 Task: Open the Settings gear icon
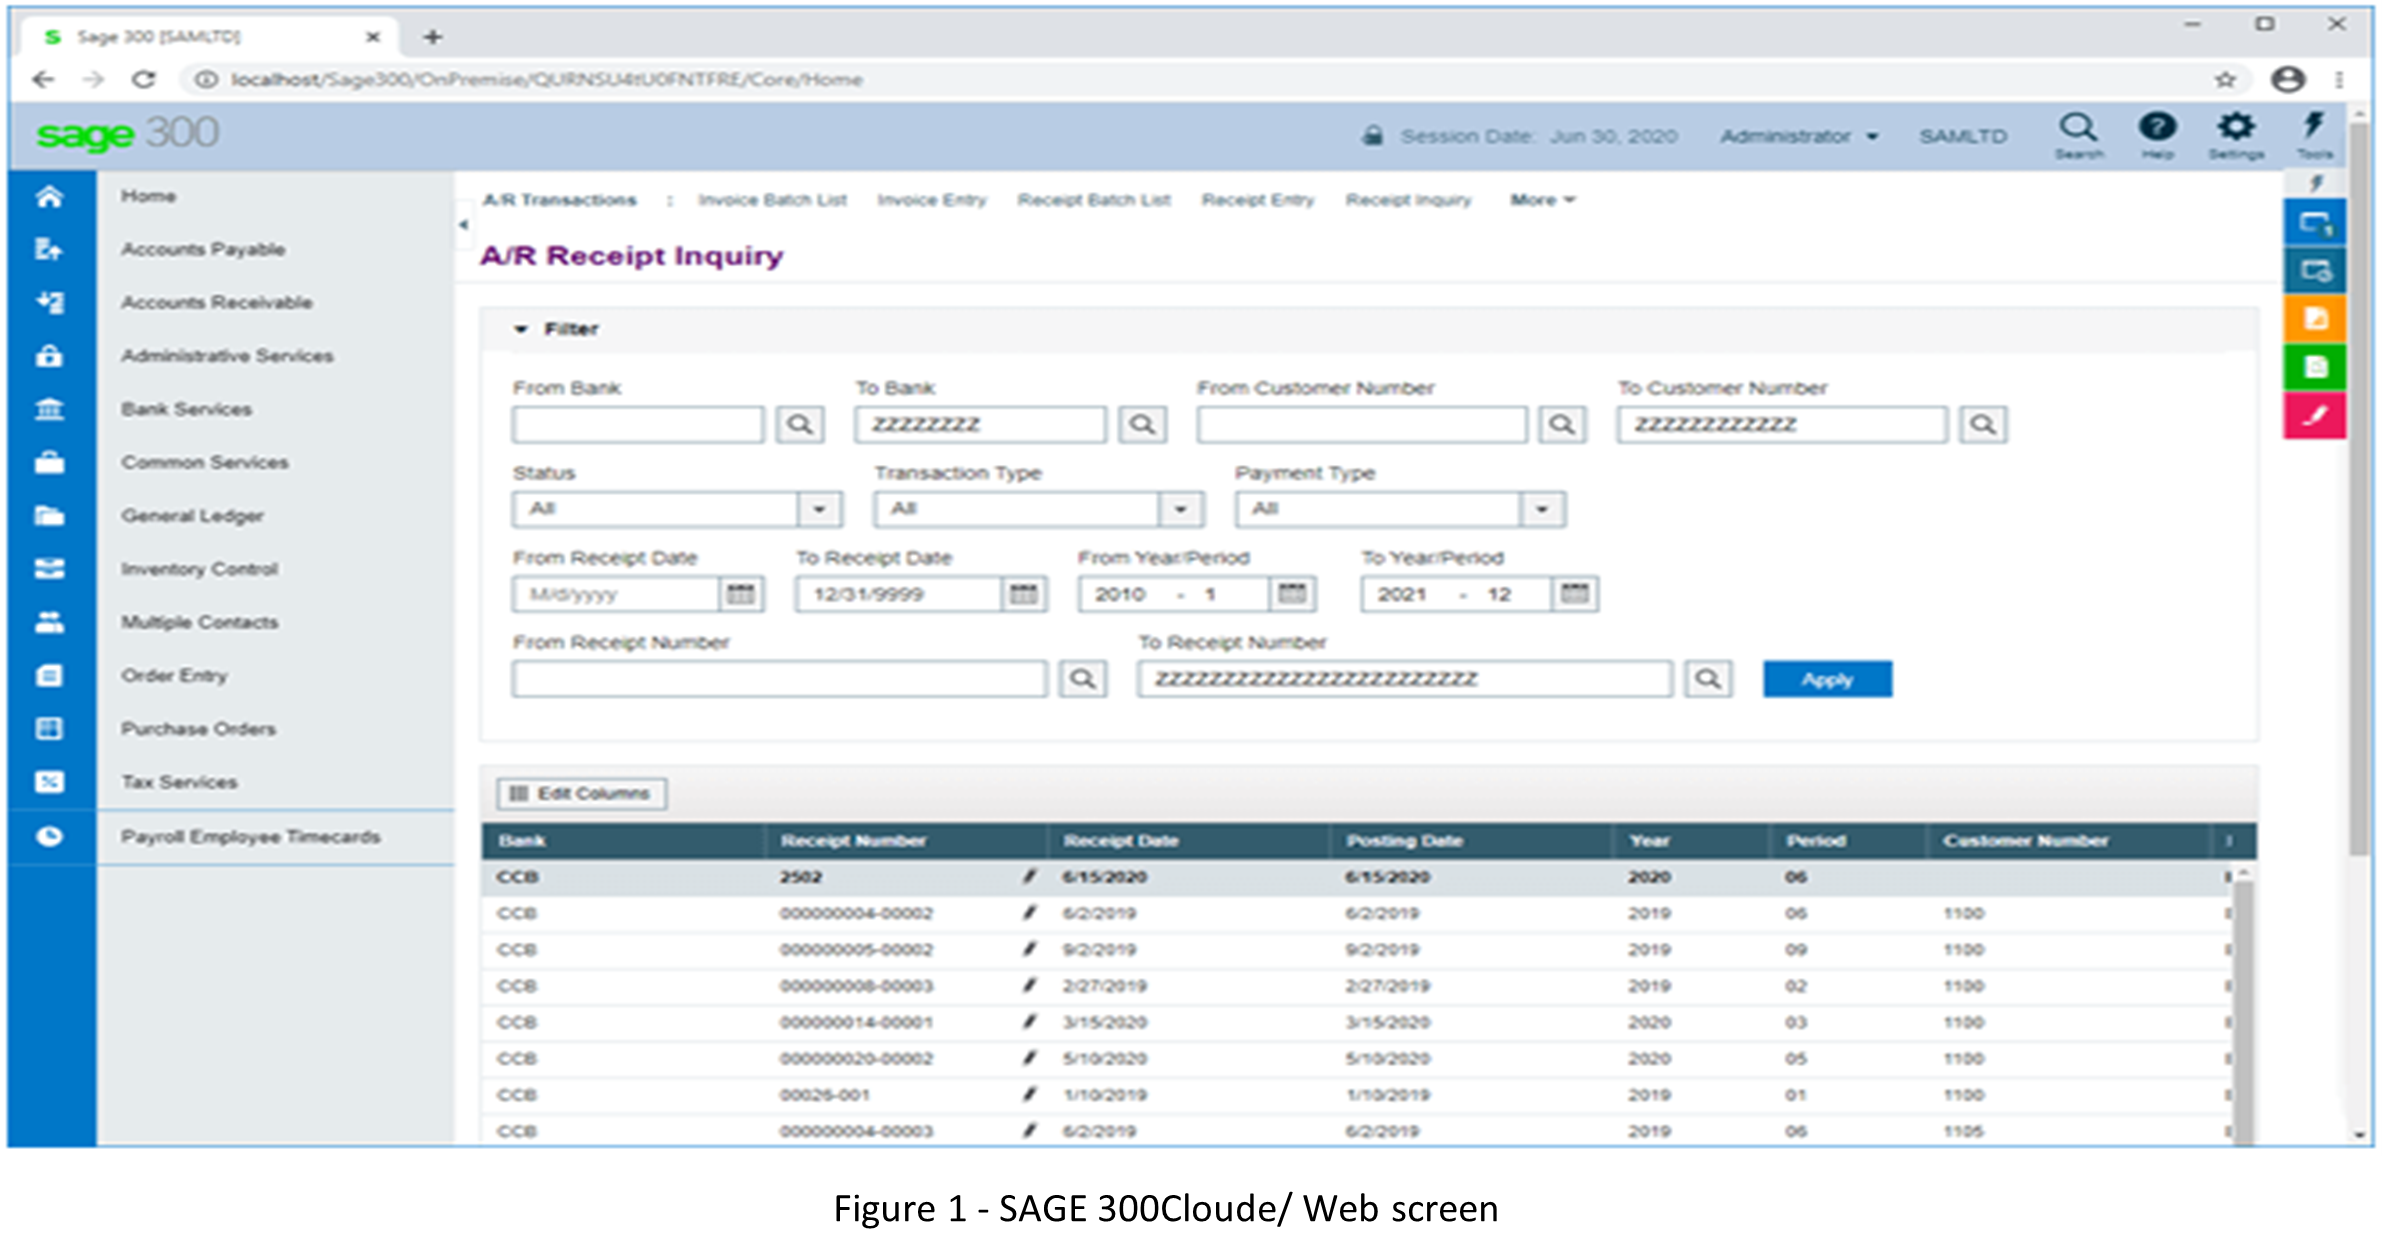[2236, 134]
